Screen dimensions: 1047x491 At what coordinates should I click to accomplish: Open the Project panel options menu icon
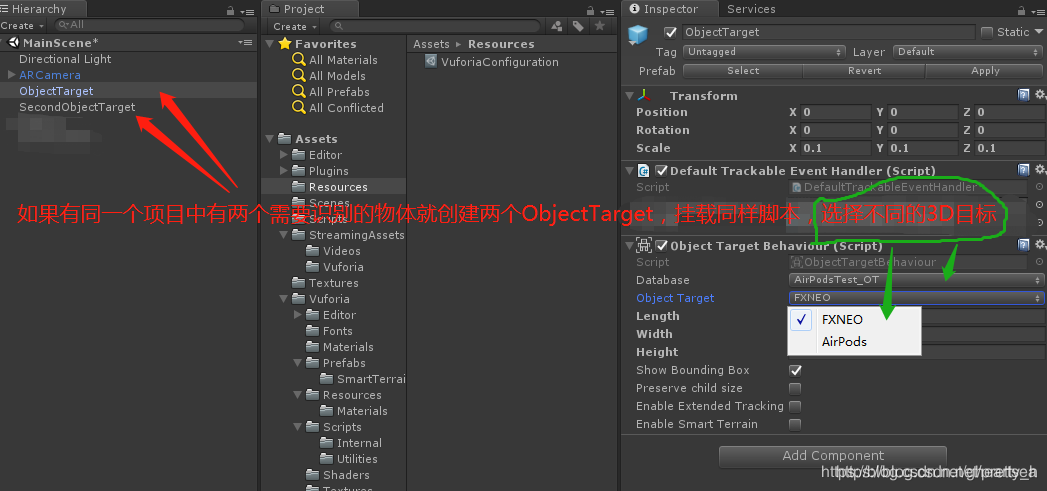[x=606, y=10]
